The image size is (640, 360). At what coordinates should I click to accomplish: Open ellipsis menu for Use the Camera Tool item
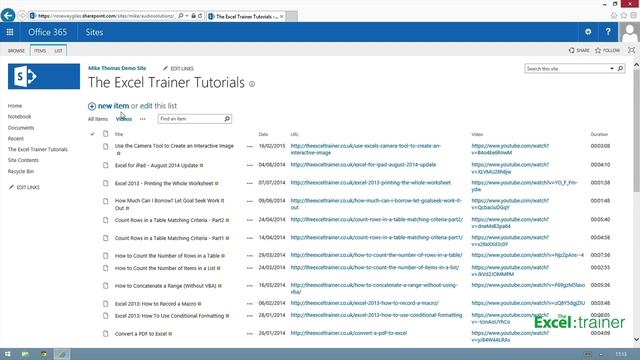coord(249,146)
